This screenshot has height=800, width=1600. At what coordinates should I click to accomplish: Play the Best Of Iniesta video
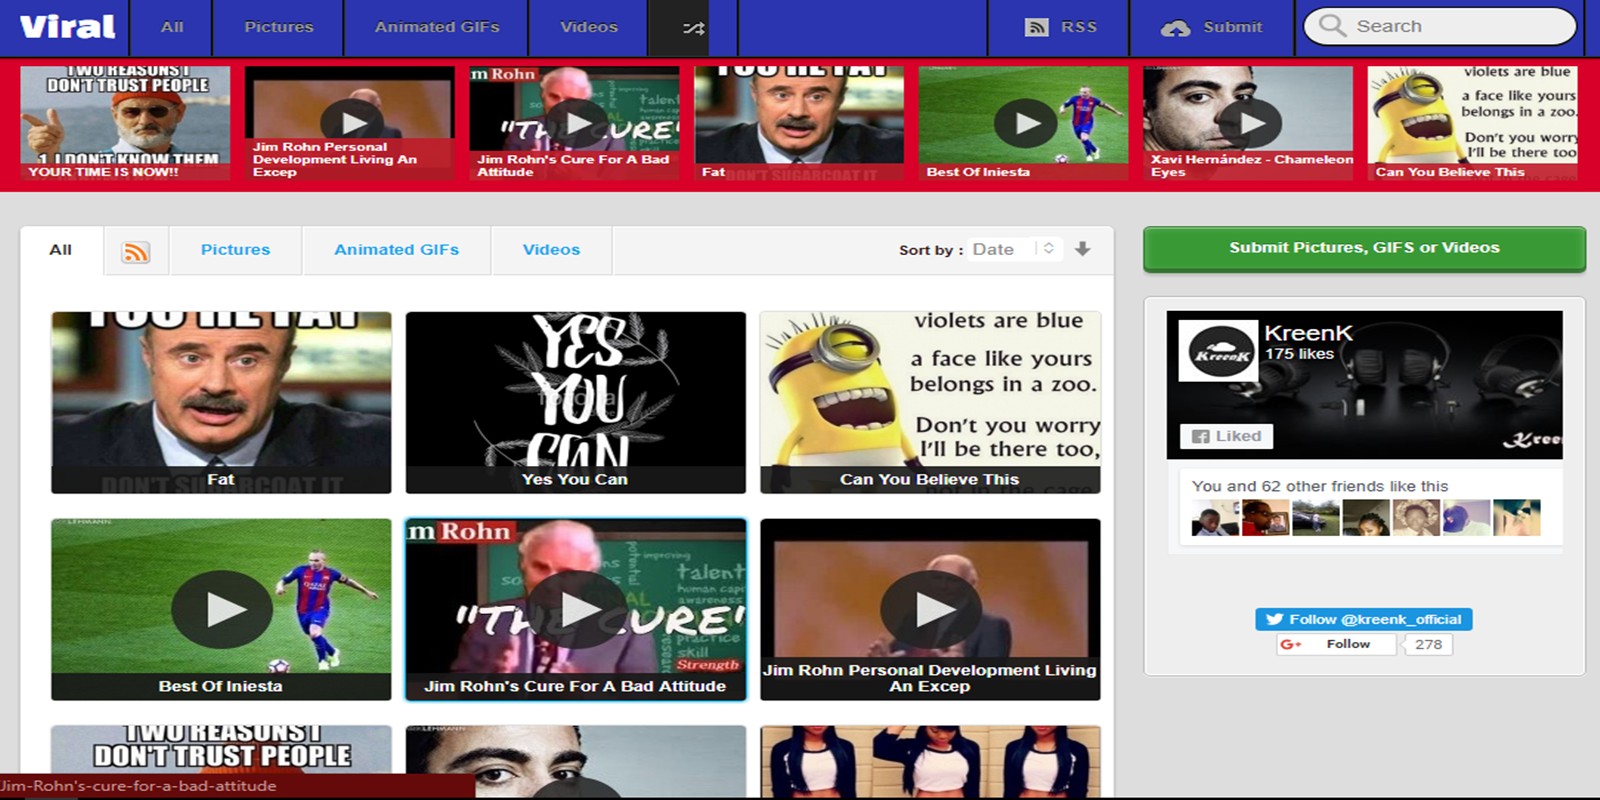[221, 608]
